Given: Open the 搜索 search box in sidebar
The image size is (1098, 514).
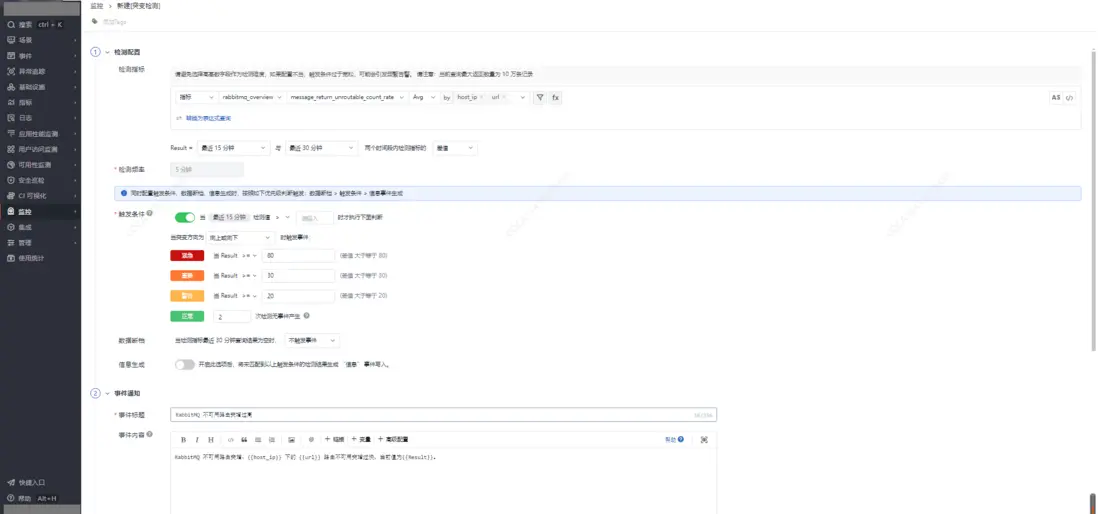Looking at the screenshot, I should tap(40, 25).
